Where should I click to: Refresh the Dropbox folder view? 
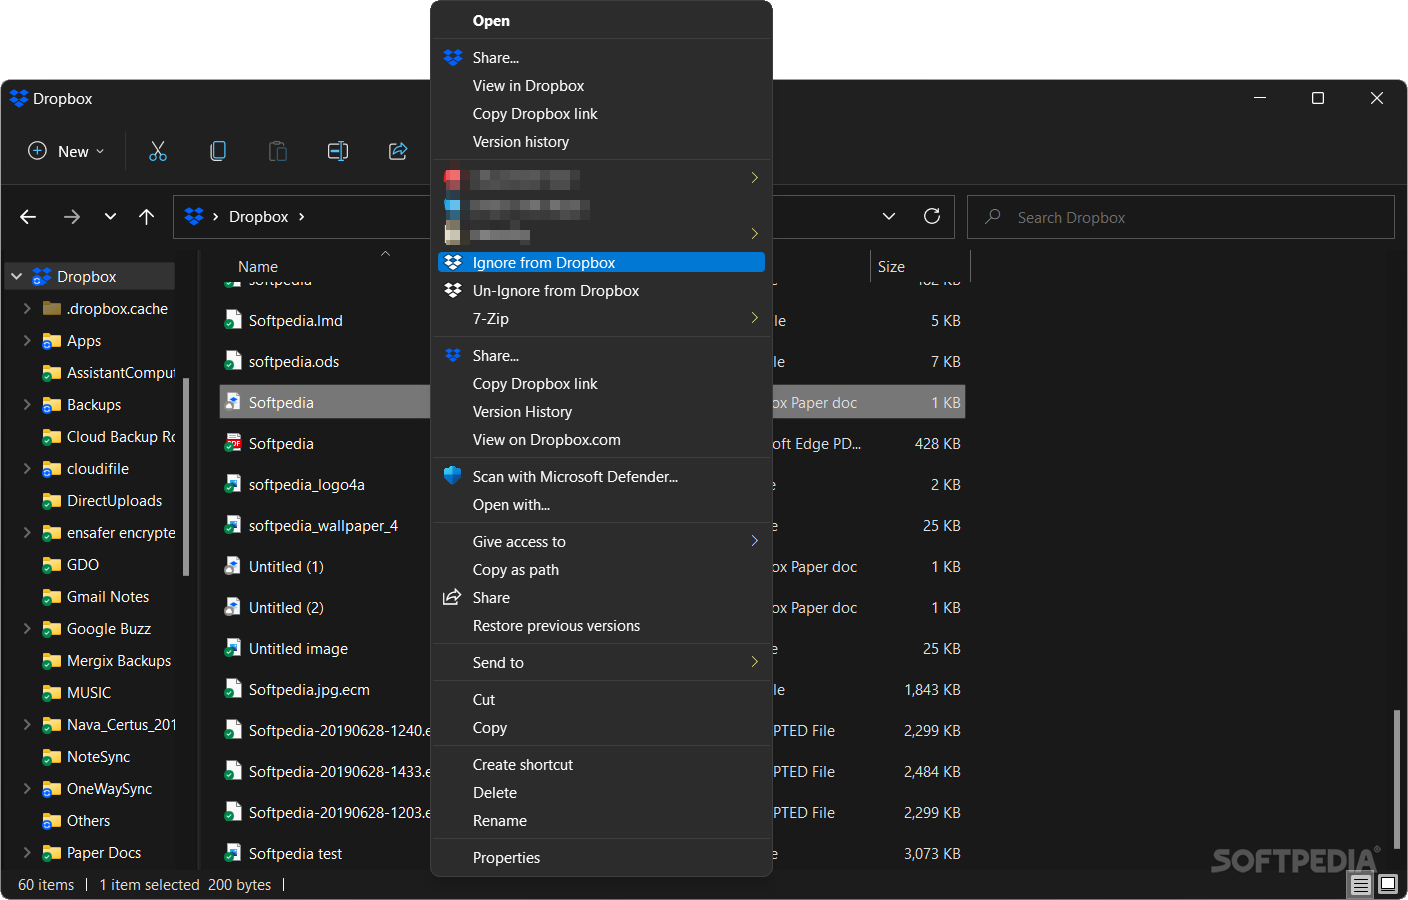(x=932, y=216)
